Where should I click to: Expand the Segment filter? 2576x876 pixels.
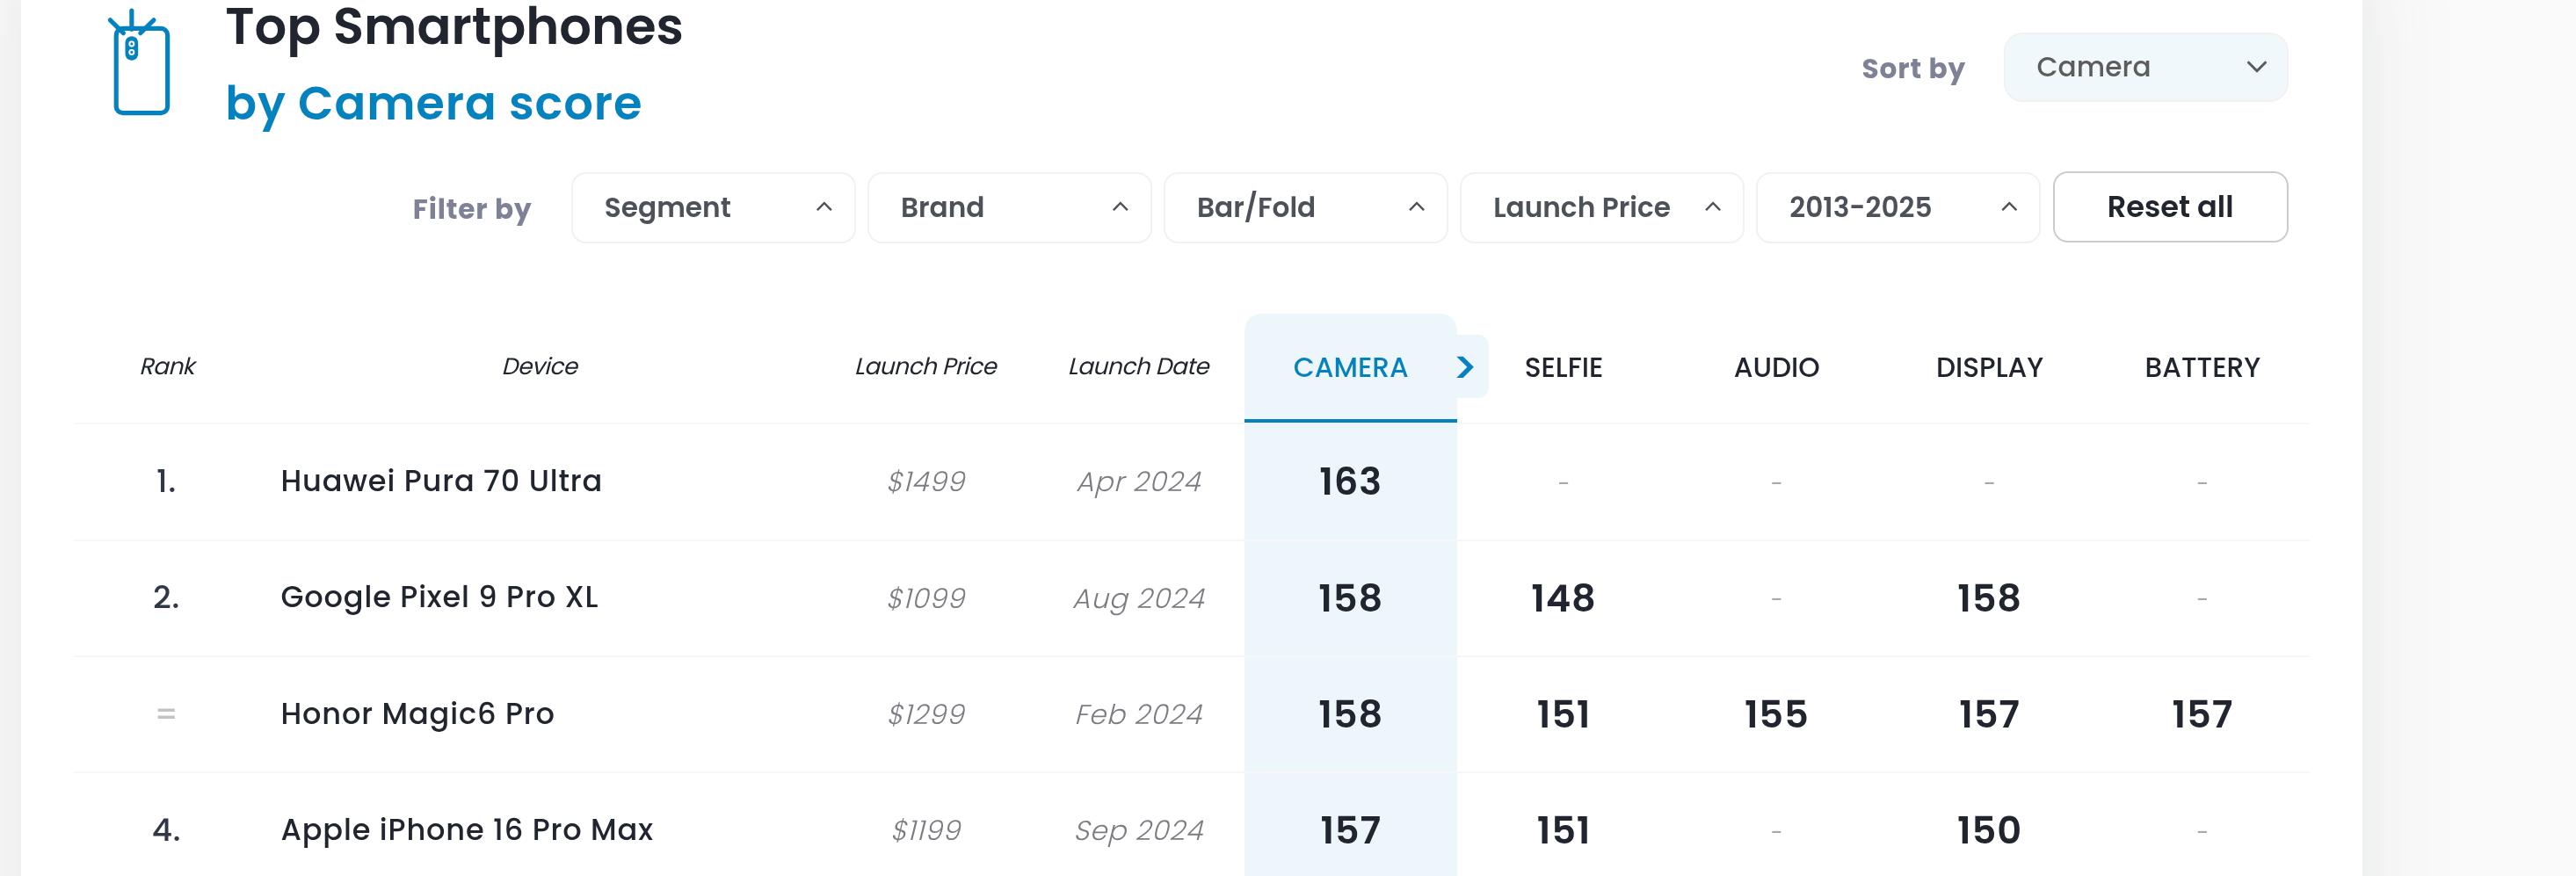(x=712, y=208)
